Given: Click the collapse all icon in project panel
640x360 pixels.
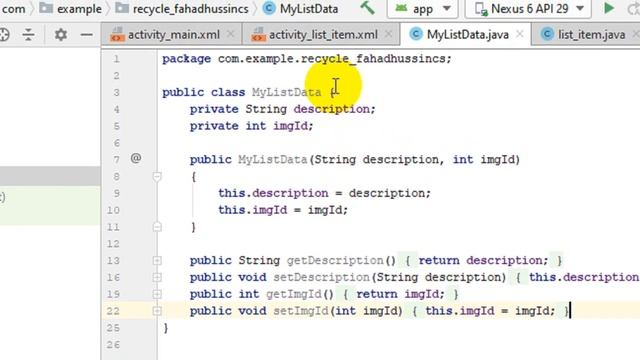Looking at the screenshot, I should point(28,35).
